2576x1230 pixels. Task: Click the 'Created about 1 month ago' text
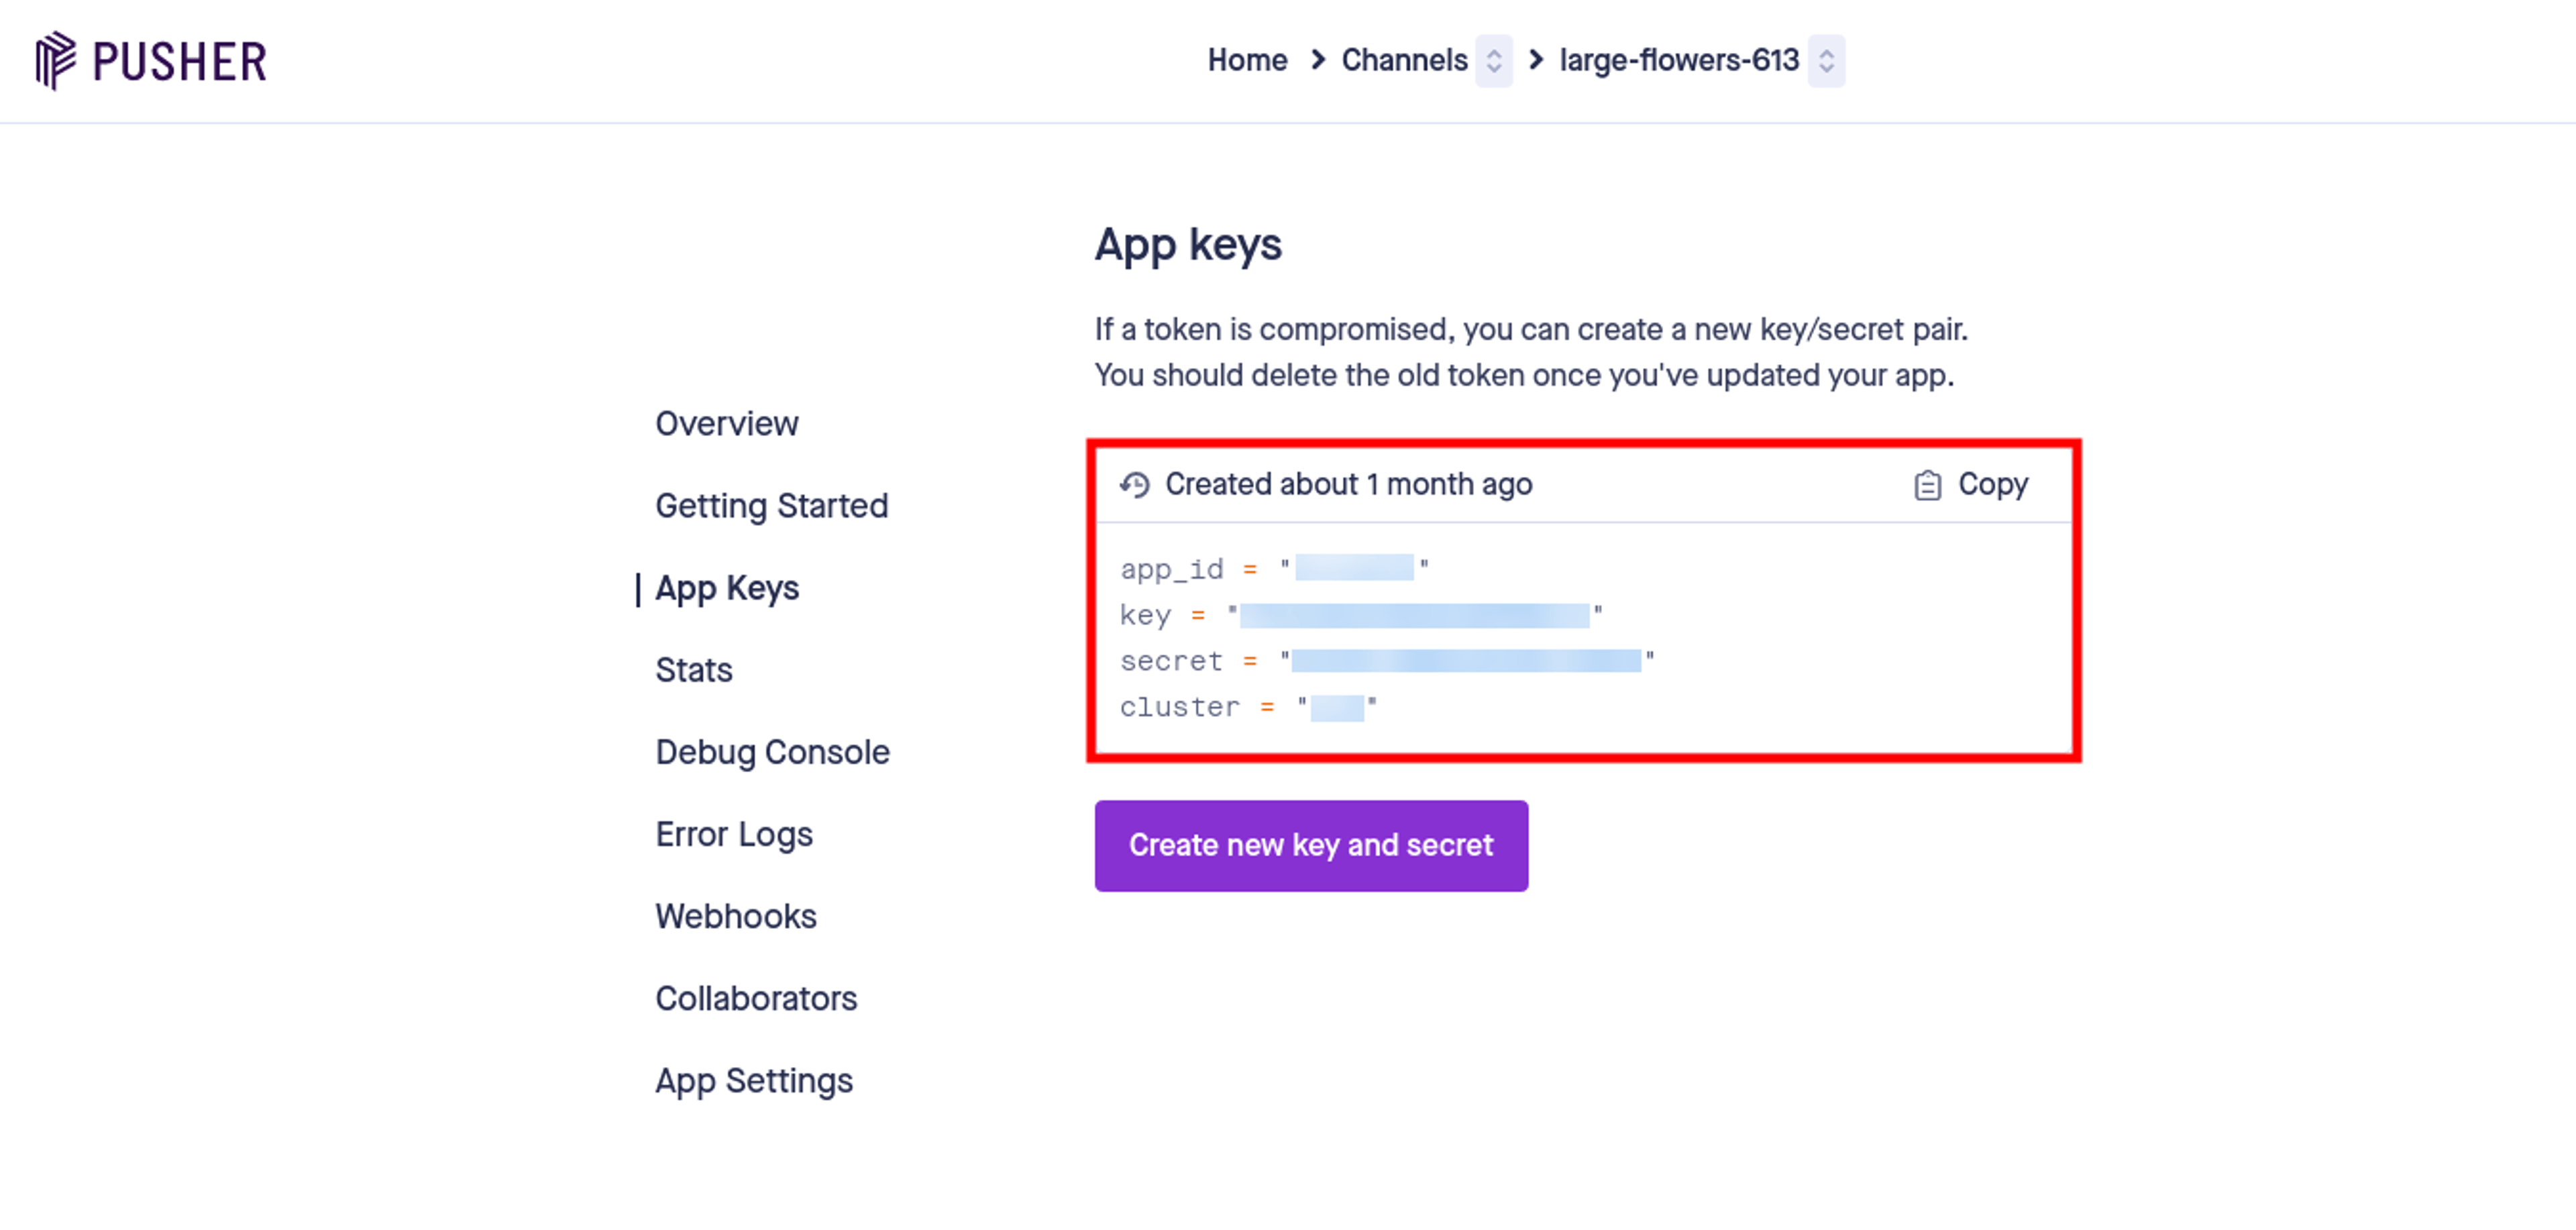coord(1349,485)
